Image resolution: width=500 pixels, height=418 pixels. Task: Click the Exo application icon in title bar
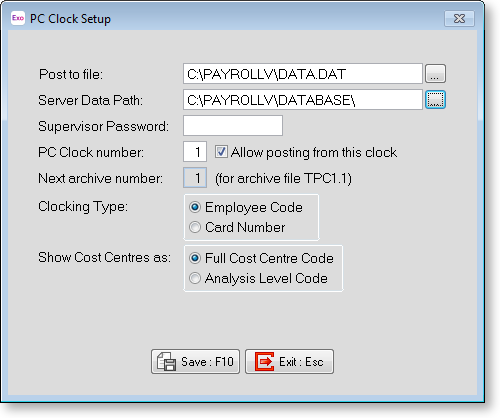(18, 18)
